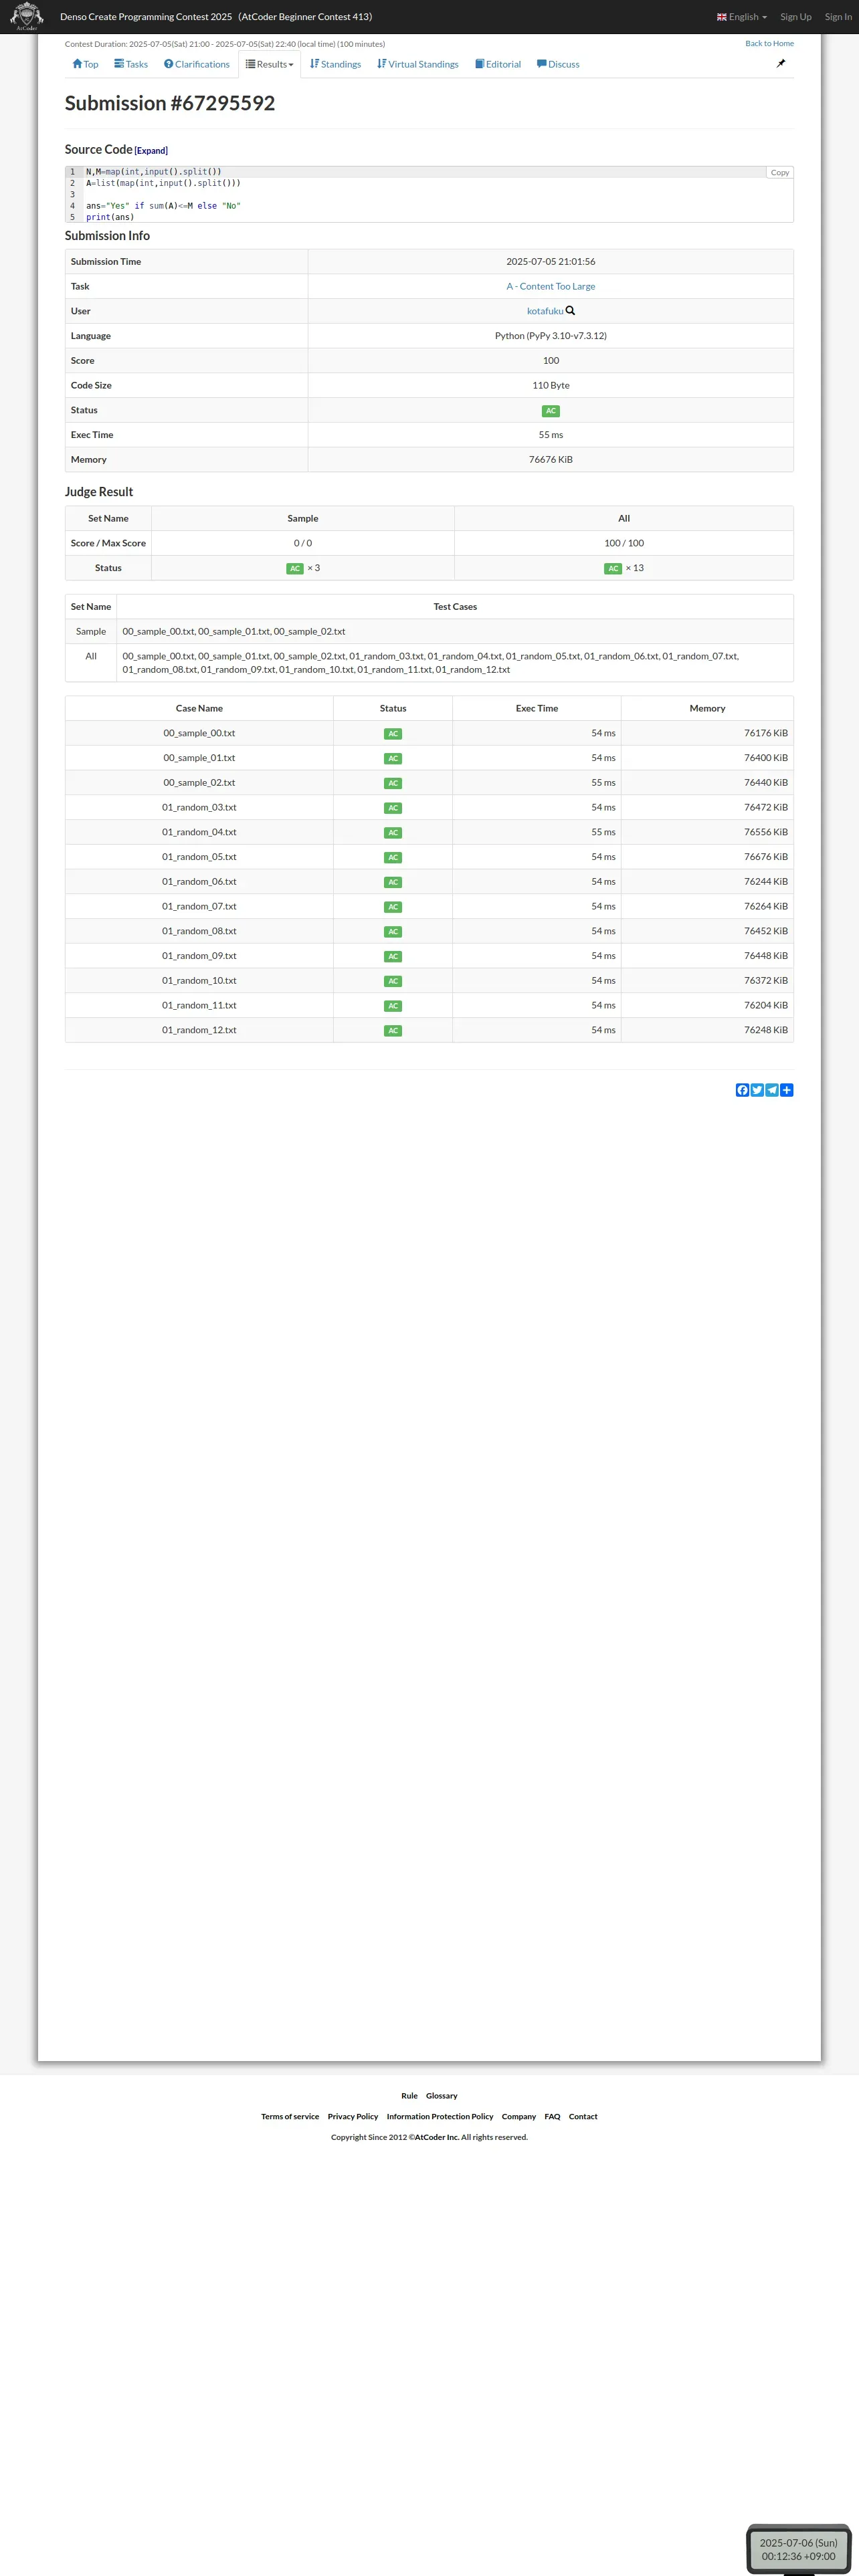Click the Back to Home link
Image resolution: width=859 pixels, height=2576 pixels.
pyautogui.click(x=769, y=44)
